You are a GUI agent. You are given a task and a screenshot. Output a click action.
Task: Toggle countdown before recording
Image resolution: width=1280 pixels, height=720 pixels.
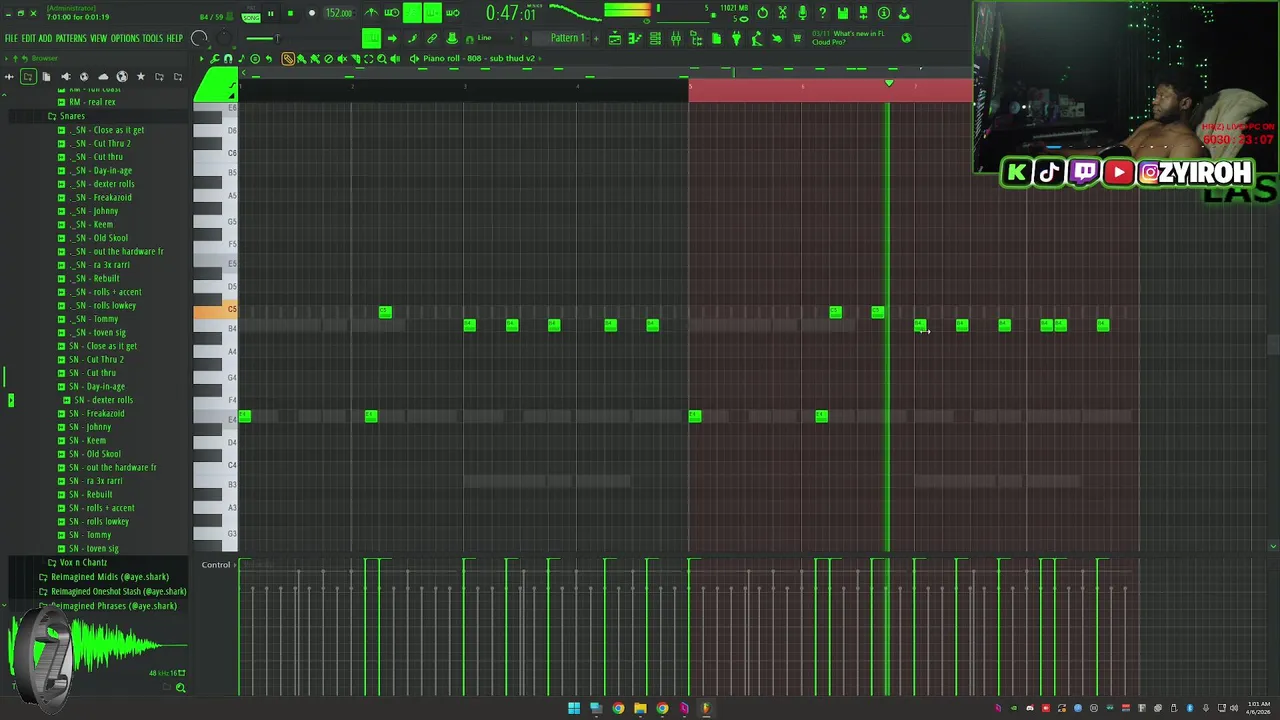pos(412,13)
